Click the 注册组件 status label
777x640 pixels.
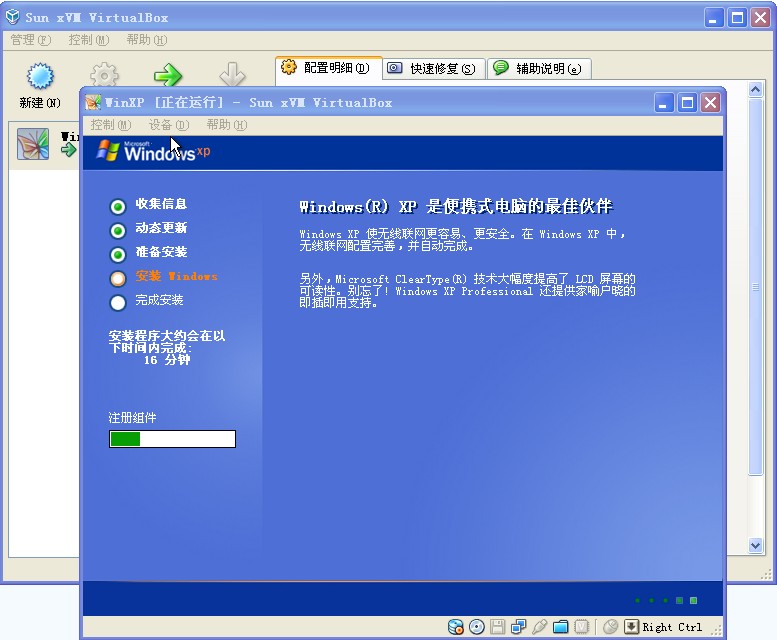pos(132,418)
